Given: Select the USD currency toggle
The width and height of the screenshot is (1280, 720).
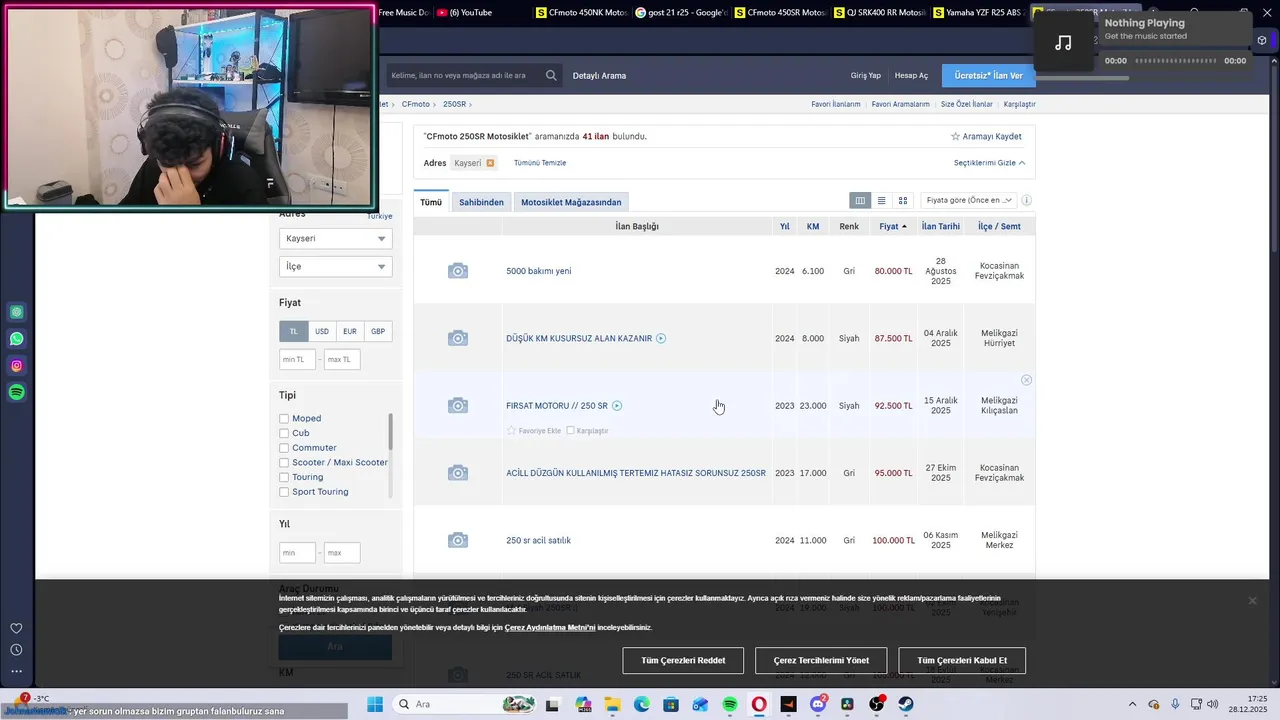Looking at the screenshot, I should point(322,331).
